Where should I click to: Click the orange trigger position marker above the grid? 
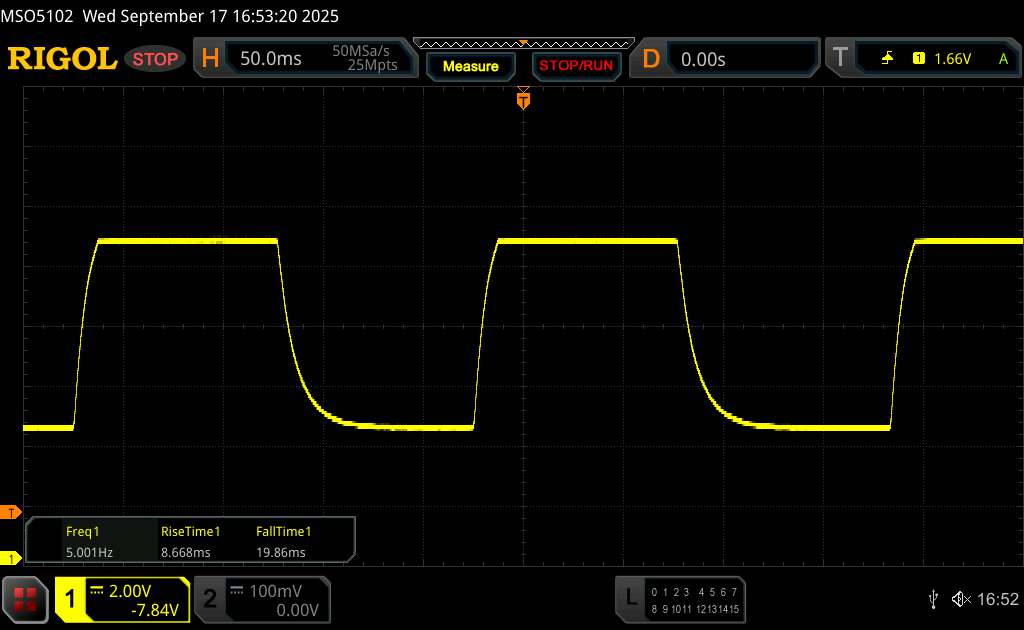(x=522, y=98)
